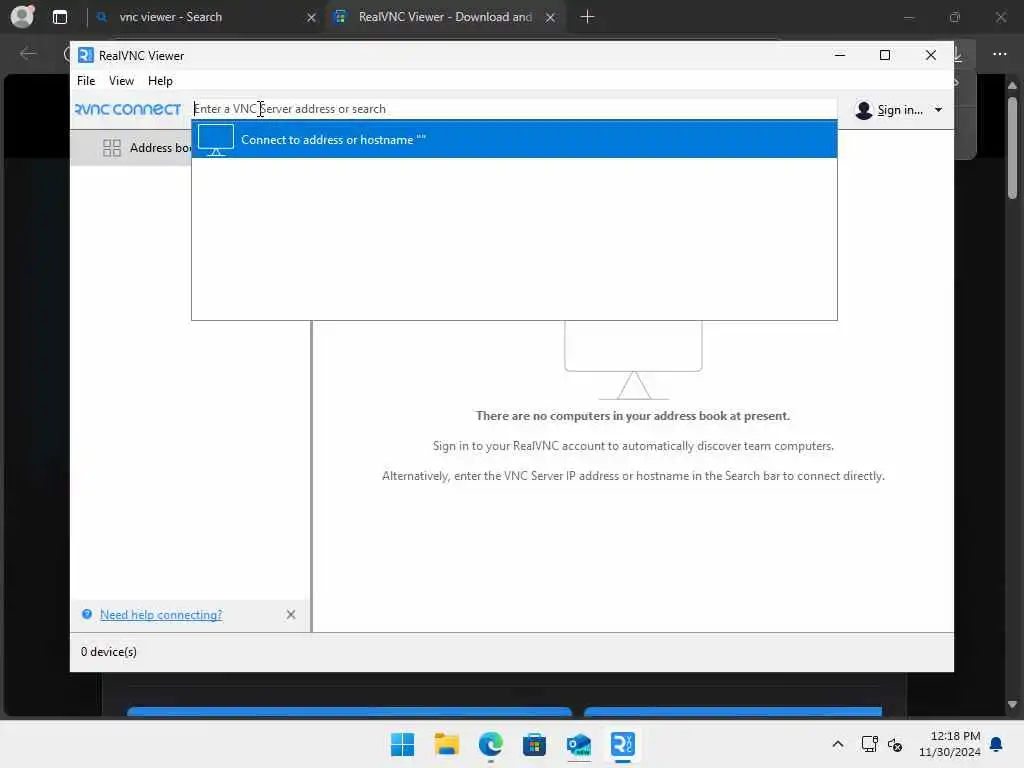Click the RealVNC Viewer title bar app icon
1024x768 pixels.
click(86, 56)
